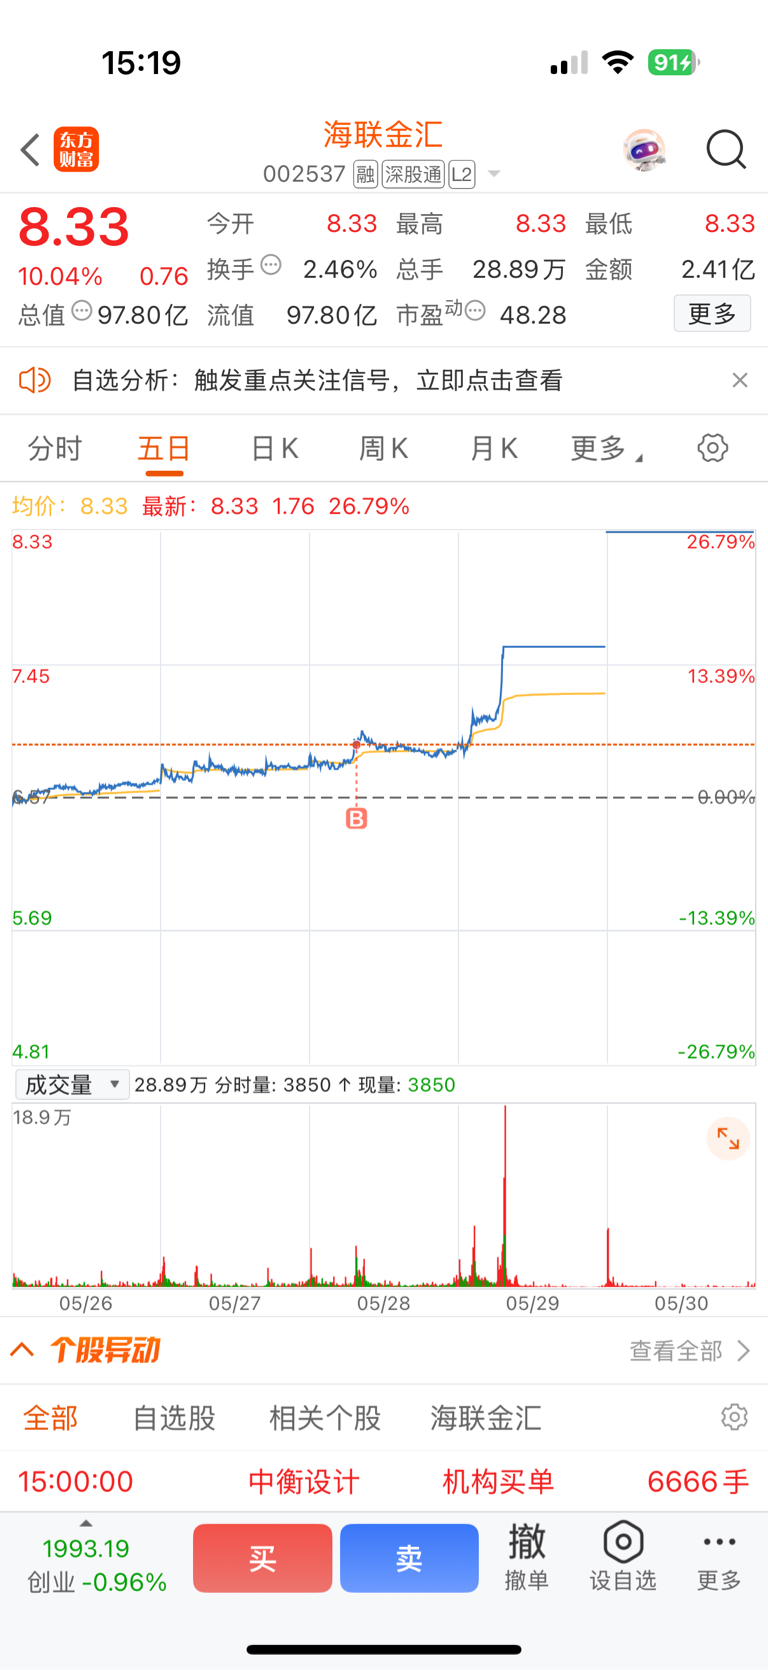Select 自选股 filter tab
The width and height of the screenshot is (768, 1670).
coord(174,1418)
